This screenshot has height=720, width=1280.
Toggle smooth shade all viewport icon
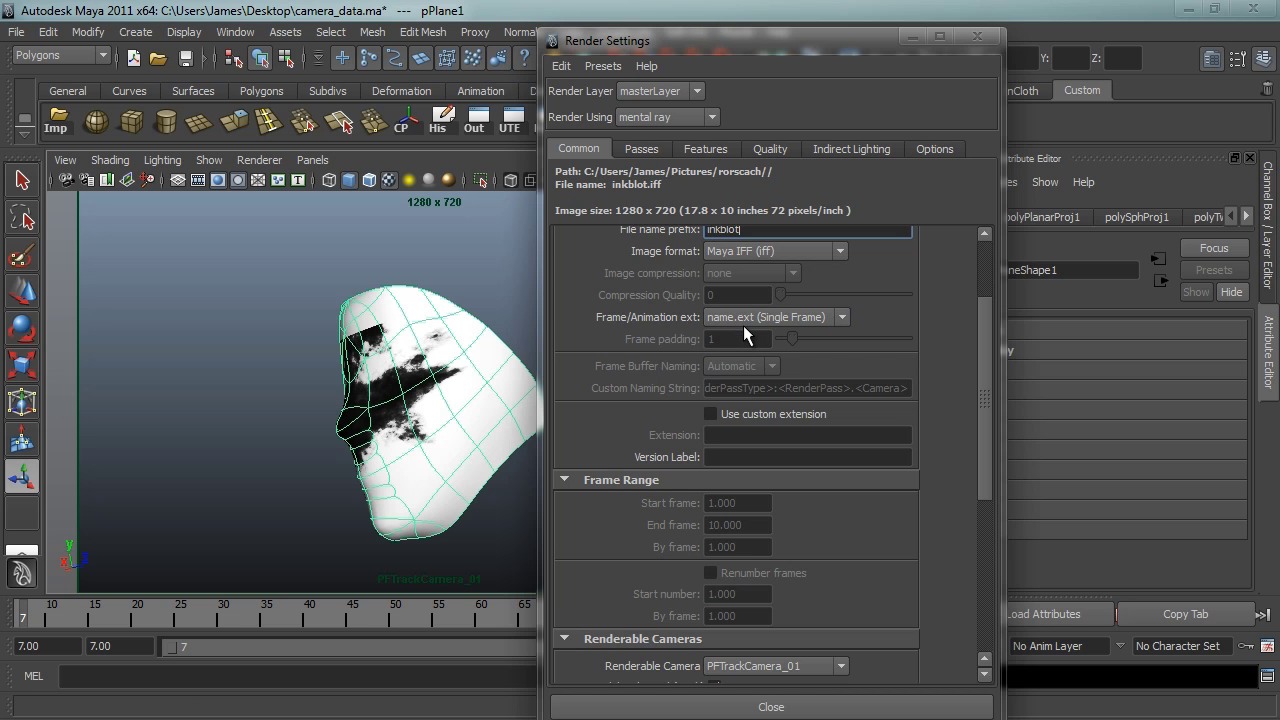[349, 180]
